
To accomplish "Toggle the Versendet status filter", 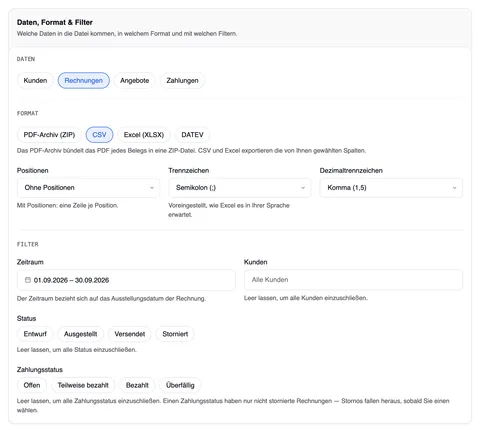I will click(130, 334).
